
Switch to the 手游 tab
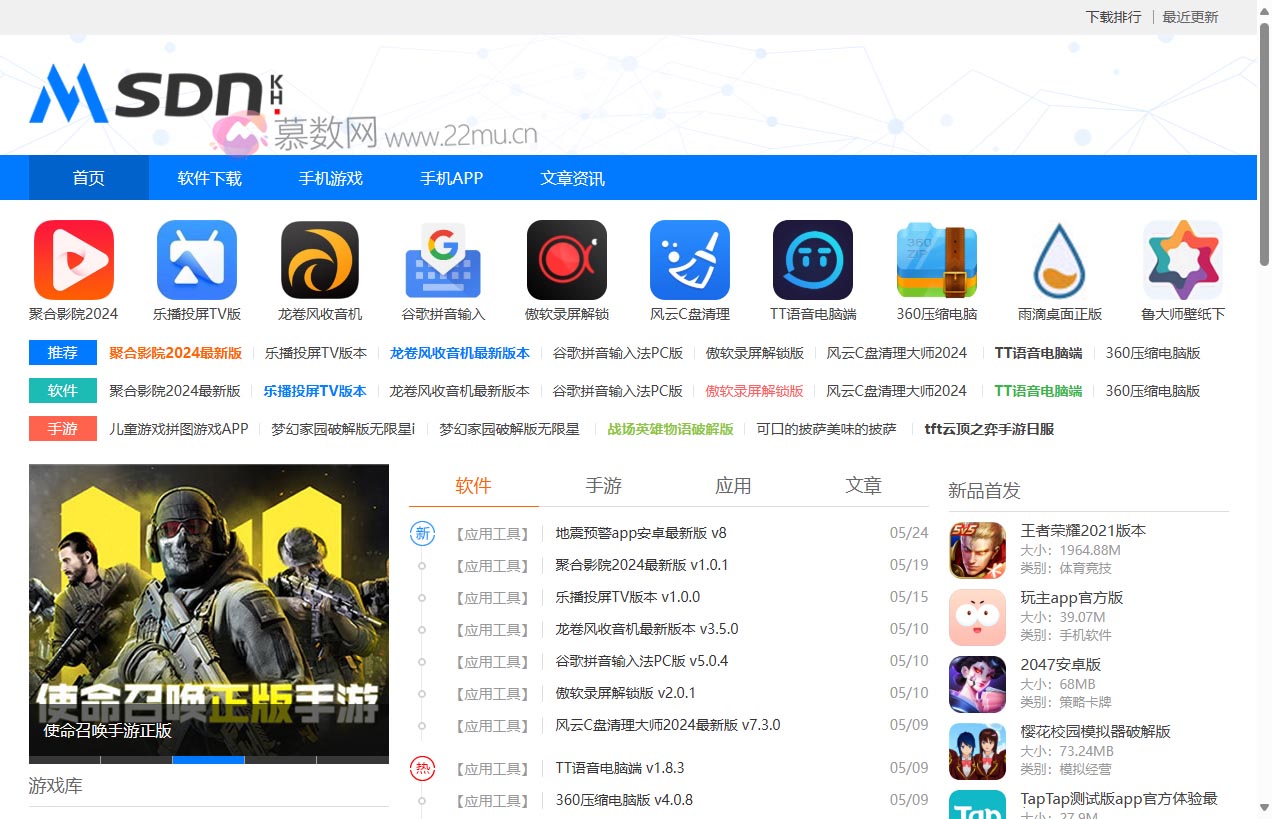click(x=602, y=485)
